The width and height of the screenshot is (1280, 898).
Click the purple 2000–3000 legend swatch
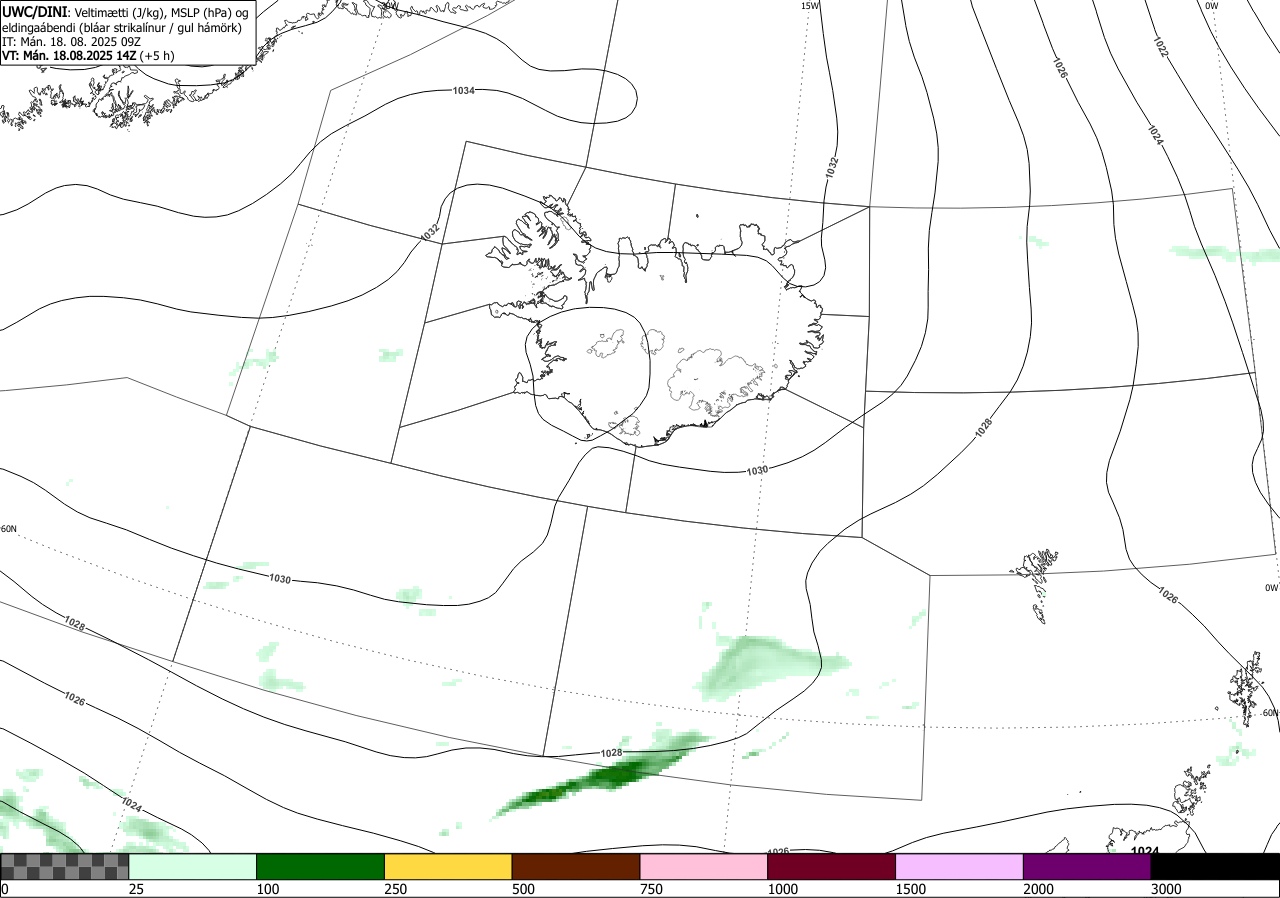(1087, 866)
